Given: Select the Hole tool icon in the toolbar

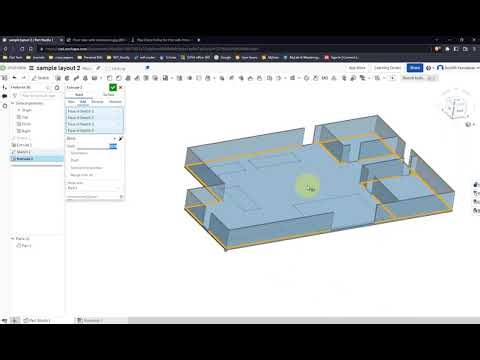Looking at the screenshot, I should click(x=155, y=78).
